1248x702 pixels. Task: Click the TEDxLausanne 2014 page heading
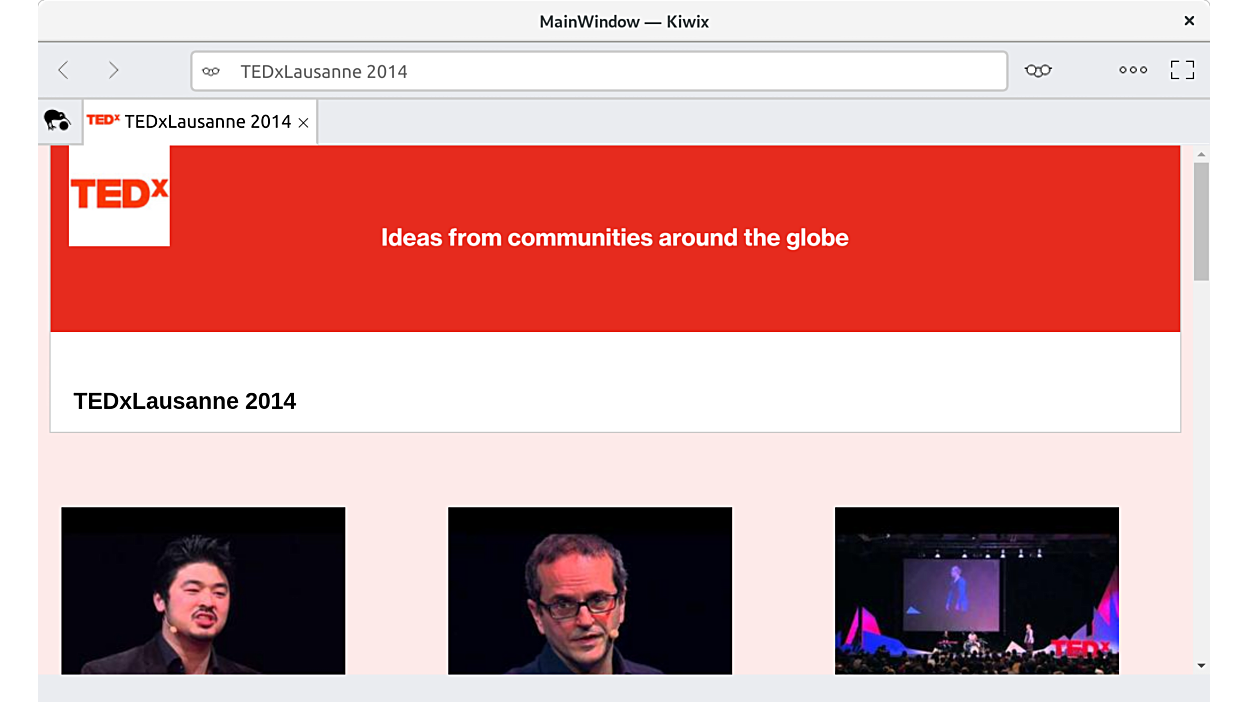pos(185,401)
